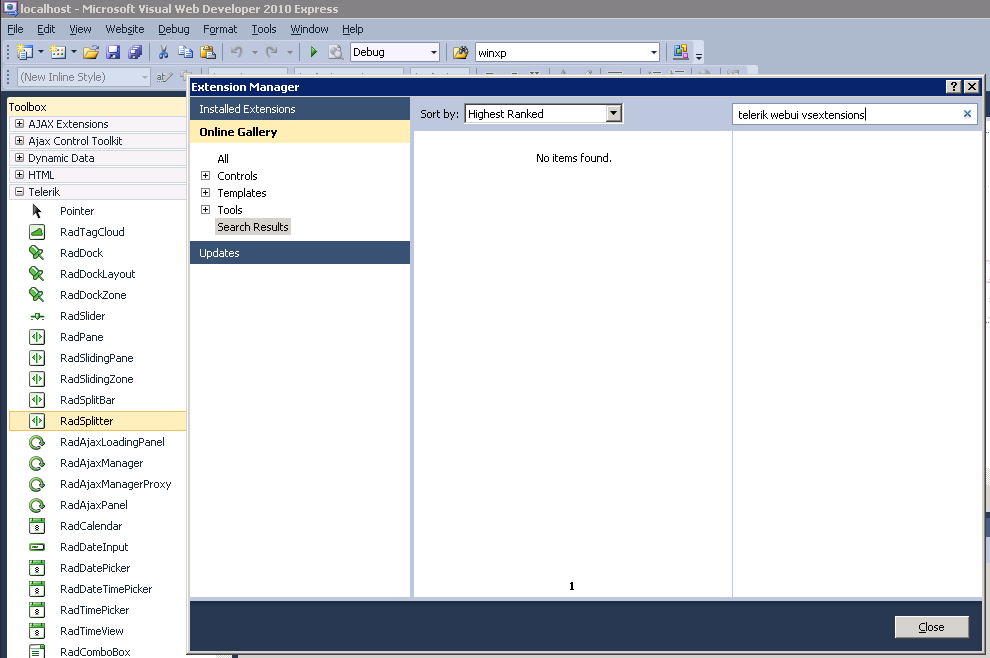Cut the selection with the scissors icon

pos(164,52)
